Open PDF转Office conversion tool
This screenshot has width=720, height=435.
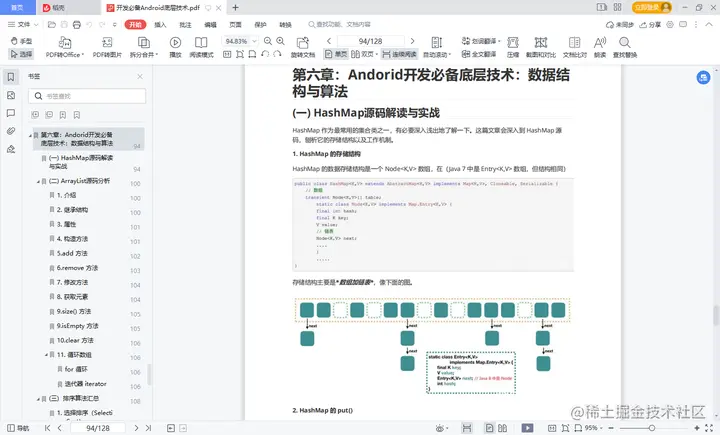[65, 47]
